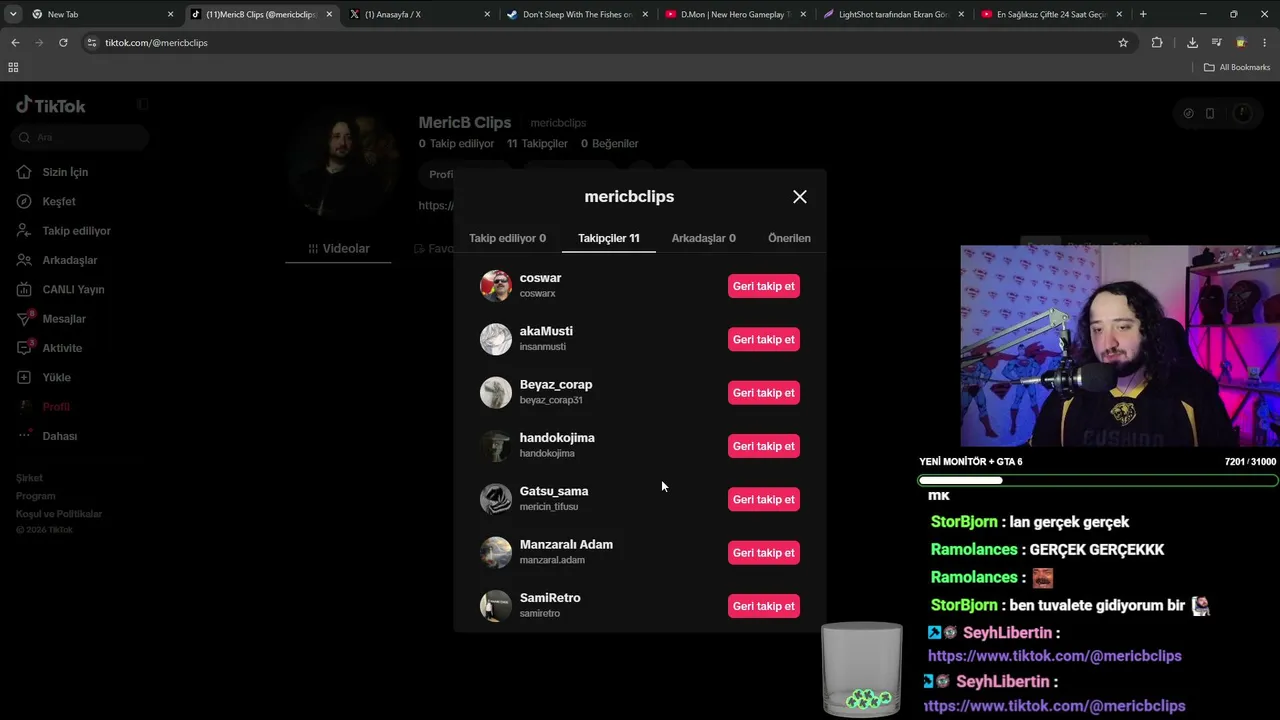
Task: Open akaMusti's profile avatar
Action: click(496, 339)
